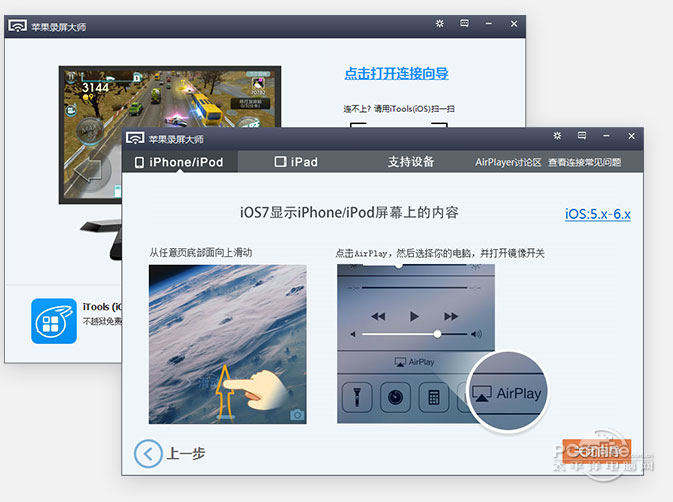Open settings gear in front window title bar
The height and width of the screenshot is (502, 673).
pos(557,136)
